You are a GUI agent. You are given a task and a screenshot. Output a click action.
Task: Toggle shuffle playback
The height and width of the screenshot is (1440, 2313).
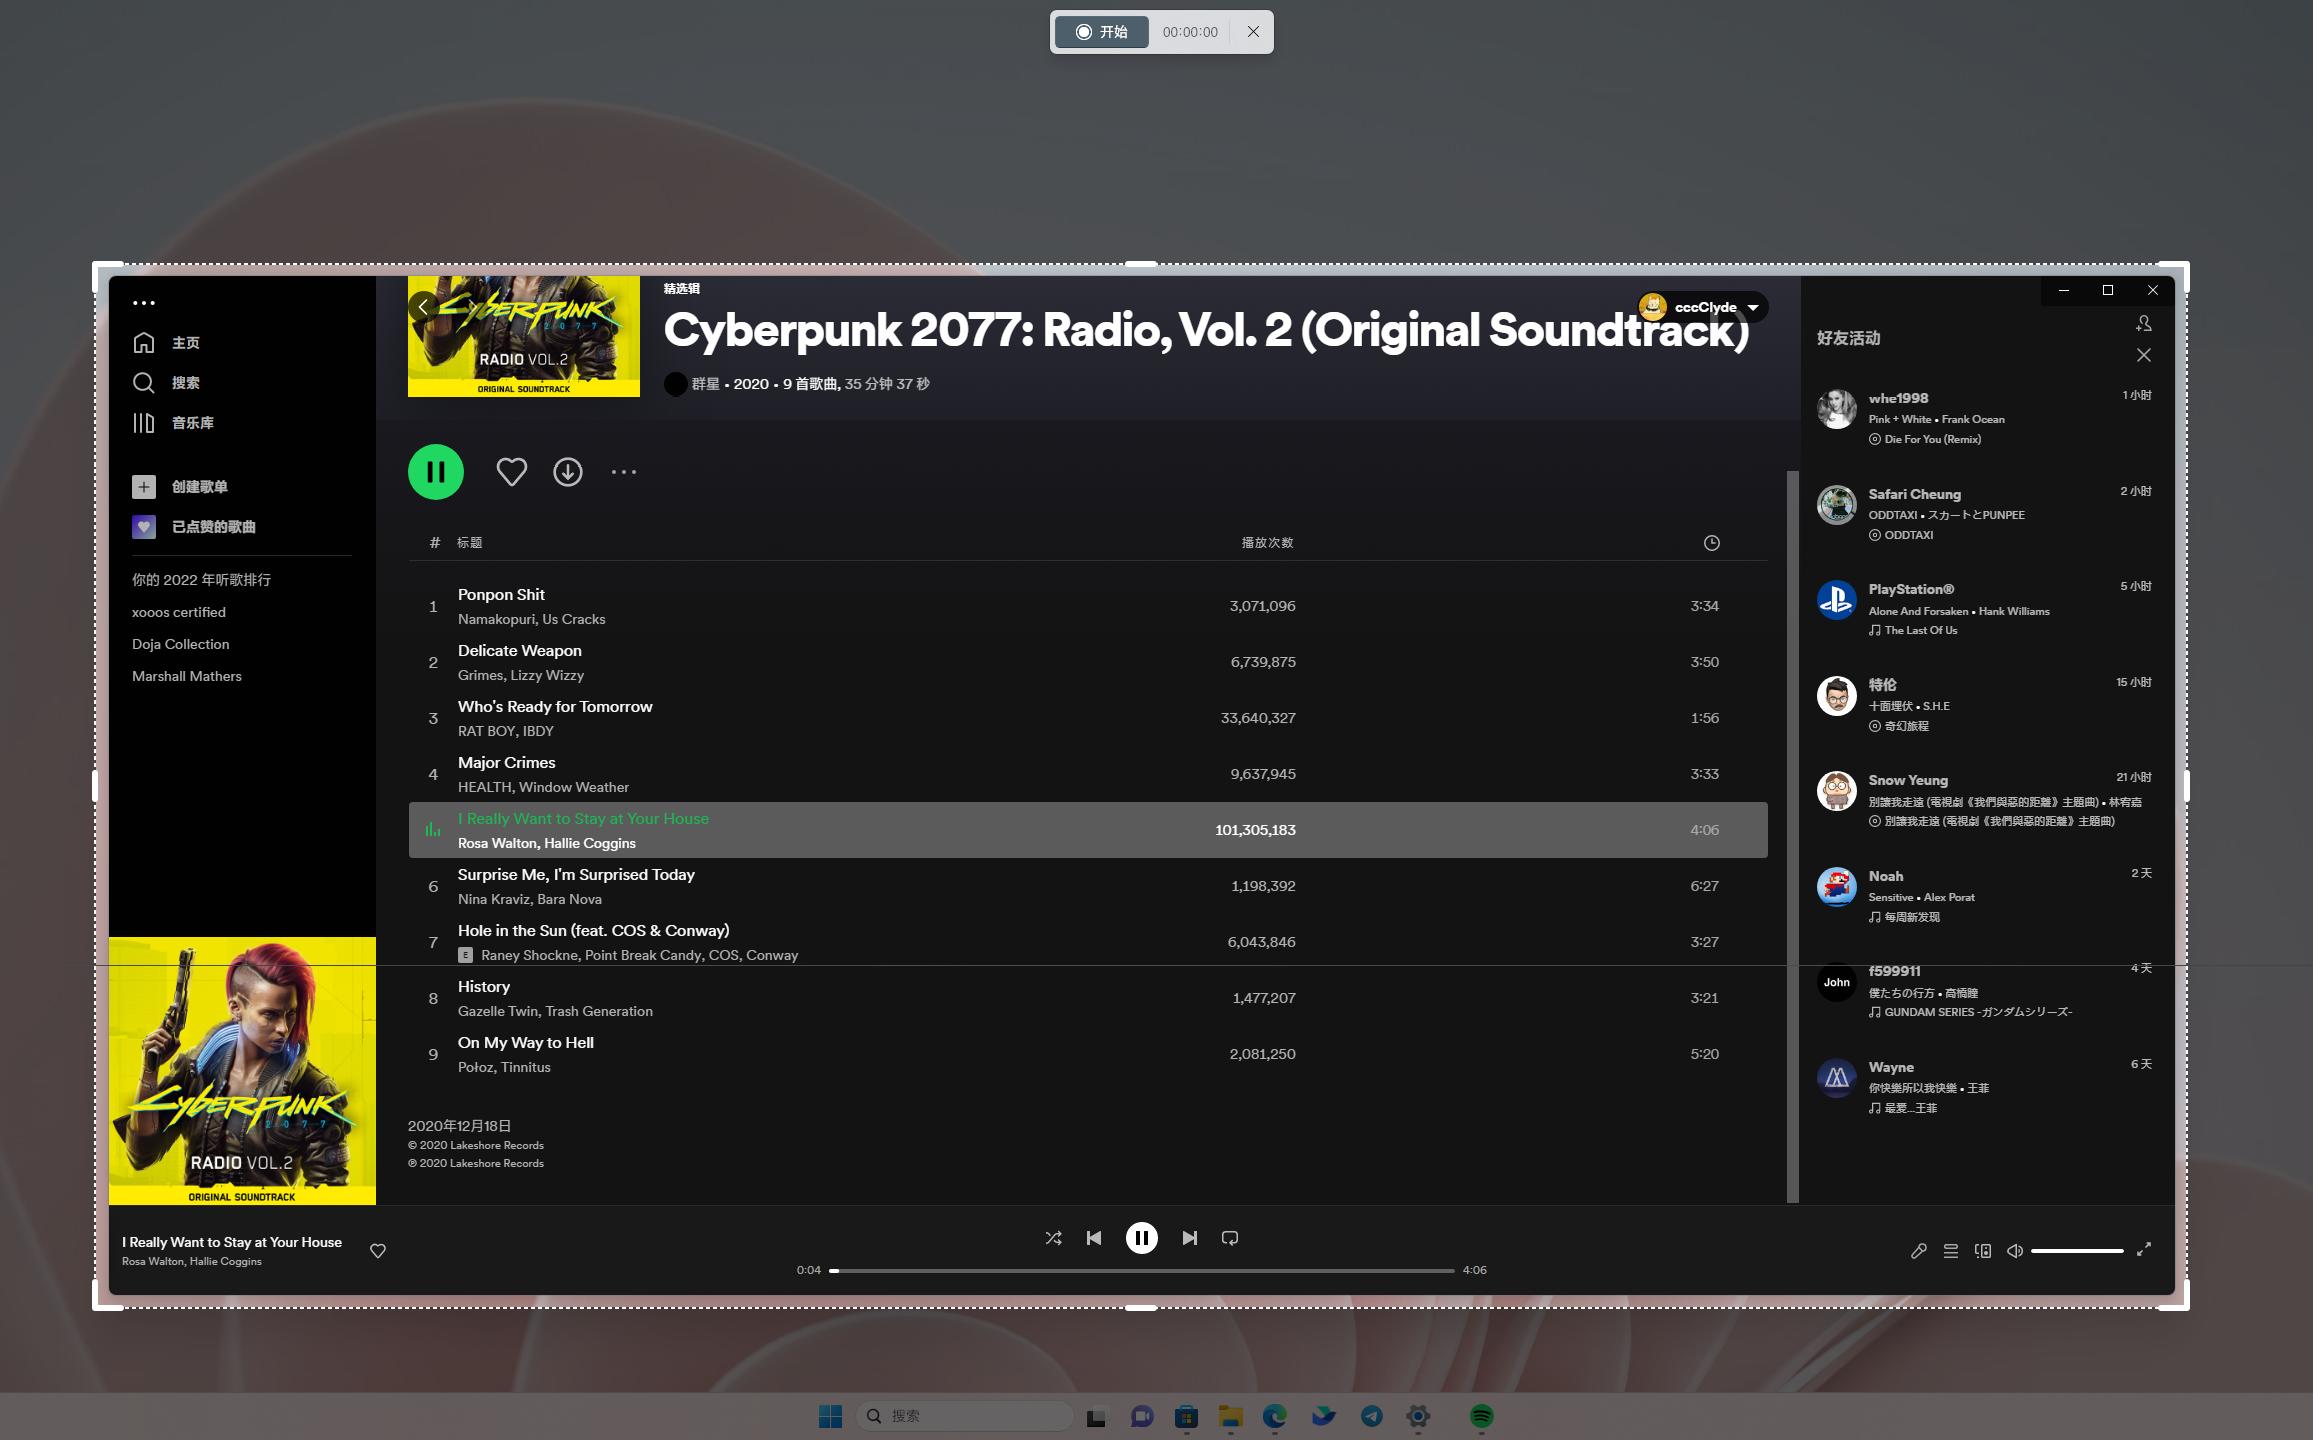[1054, 1238]
